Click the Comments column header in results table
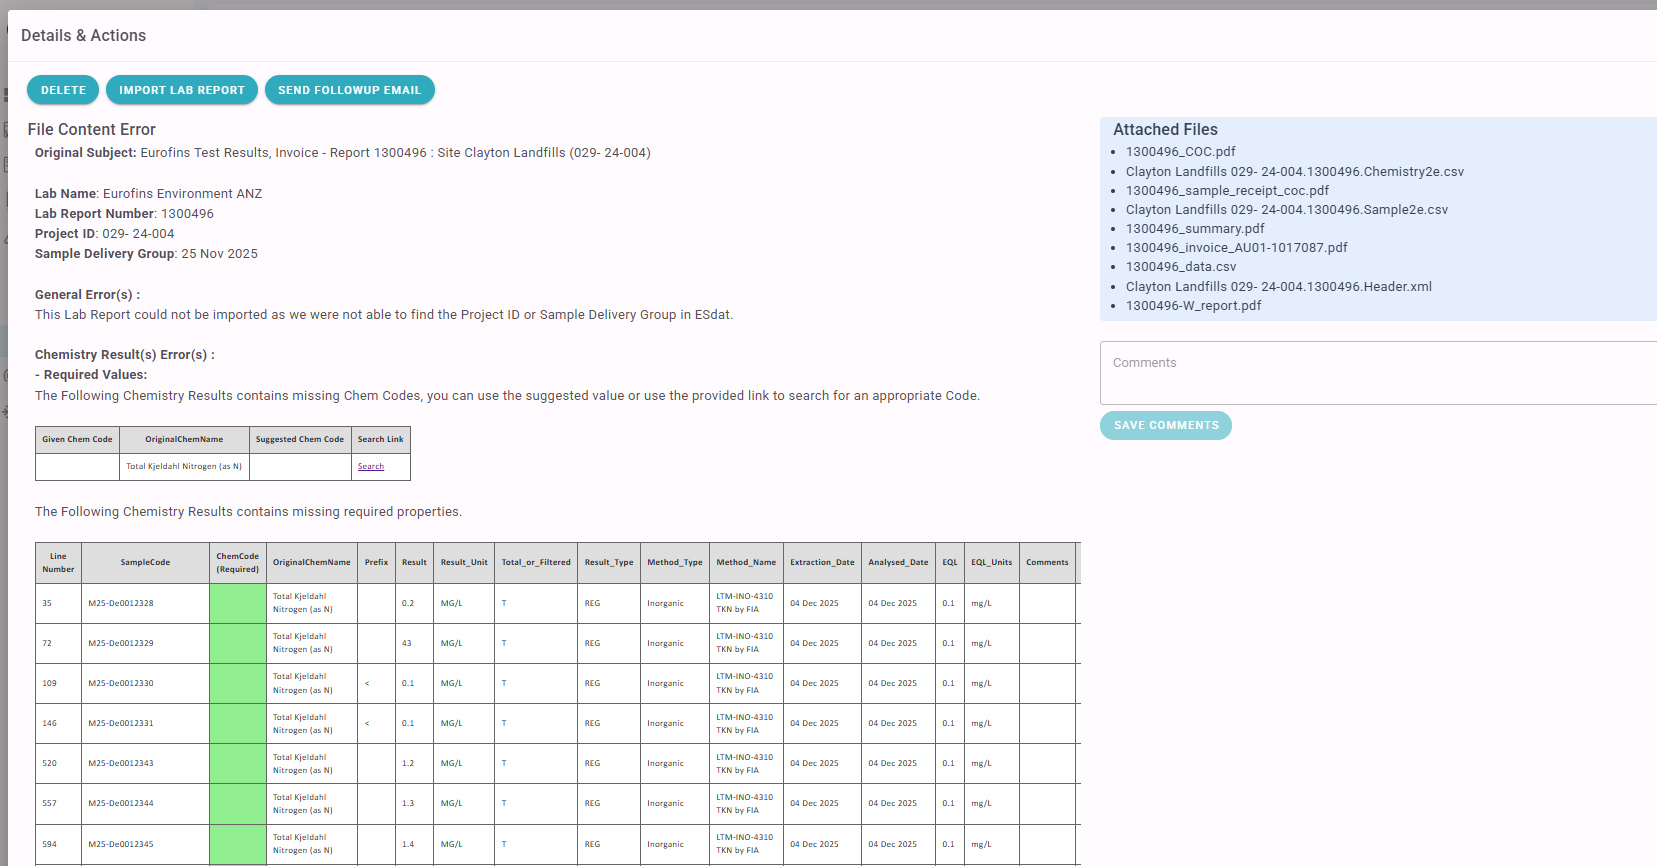This screenshot has height=866, width=1657. click(1047, 563)
